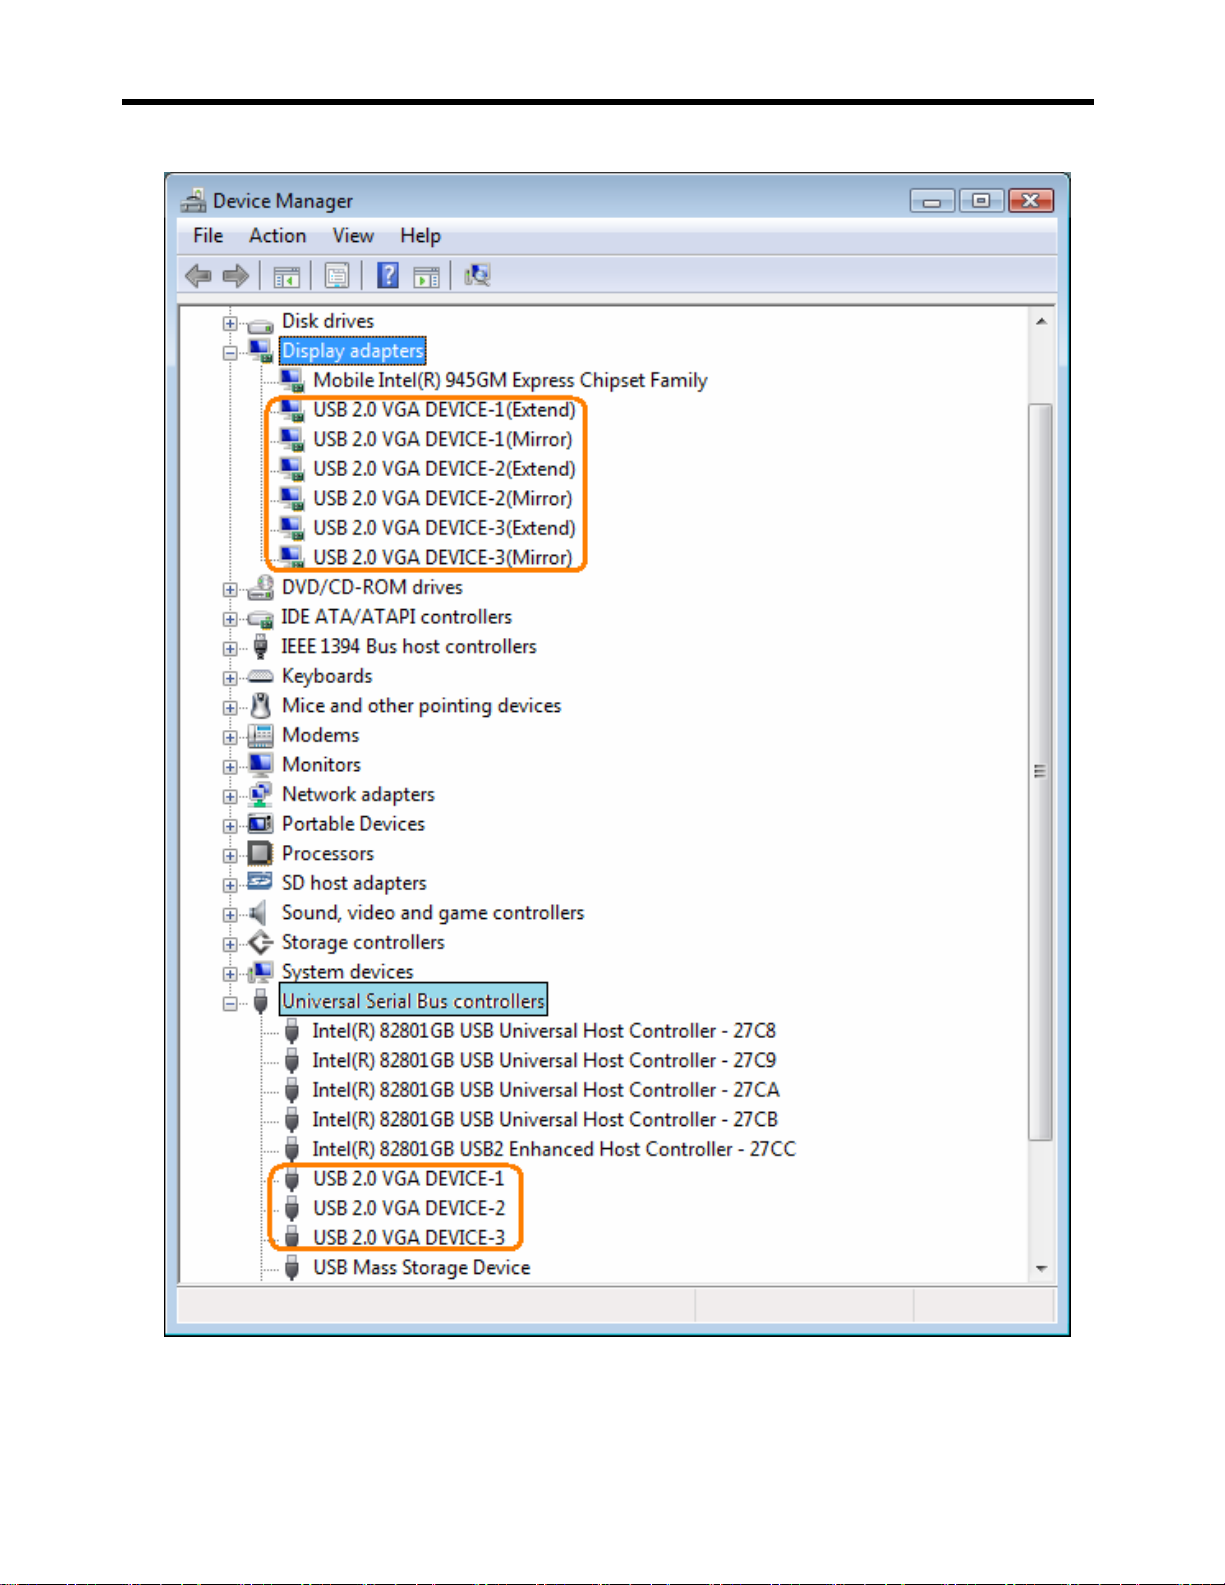
Task: Select USB2 Enhanced Host Controller - 27CC
Action: (x=554, y=1149)
